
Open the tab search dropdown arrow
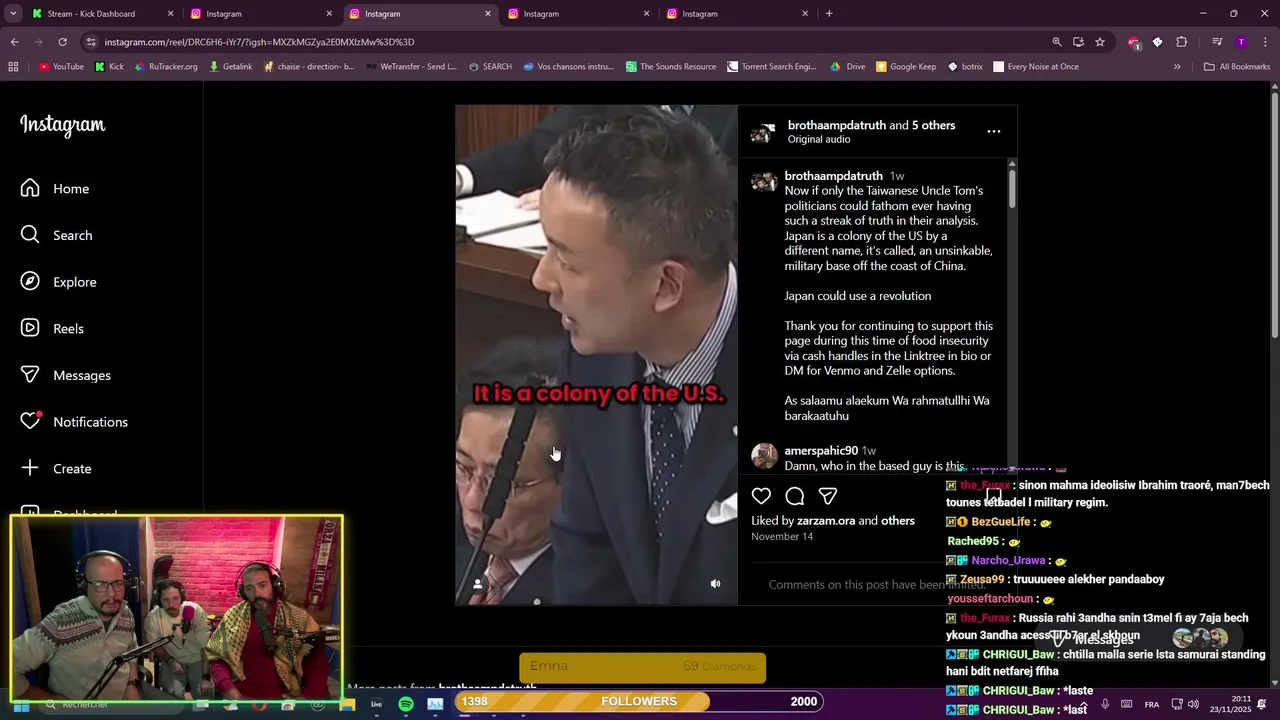[x=14, y=14]
